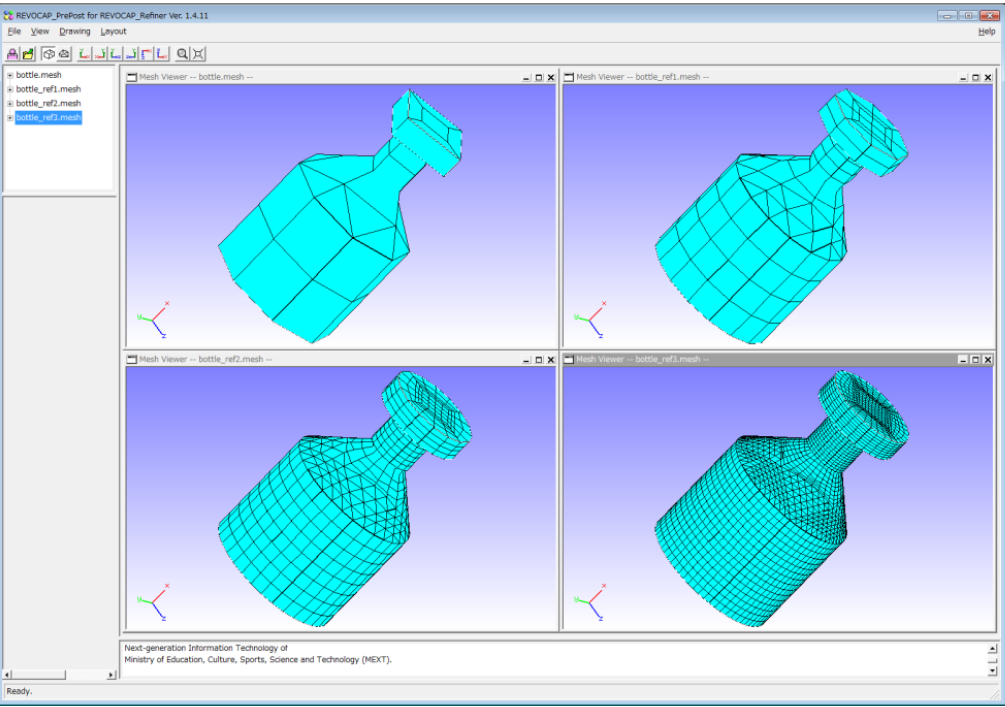
Task: Click the fit-to-window view icon
Action: tap(198, 53)
